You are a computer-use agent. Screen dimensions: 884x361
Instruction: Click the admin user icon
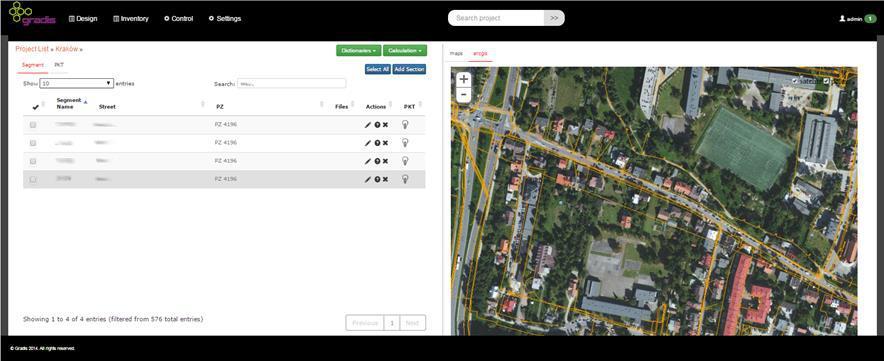coord(842,19)
